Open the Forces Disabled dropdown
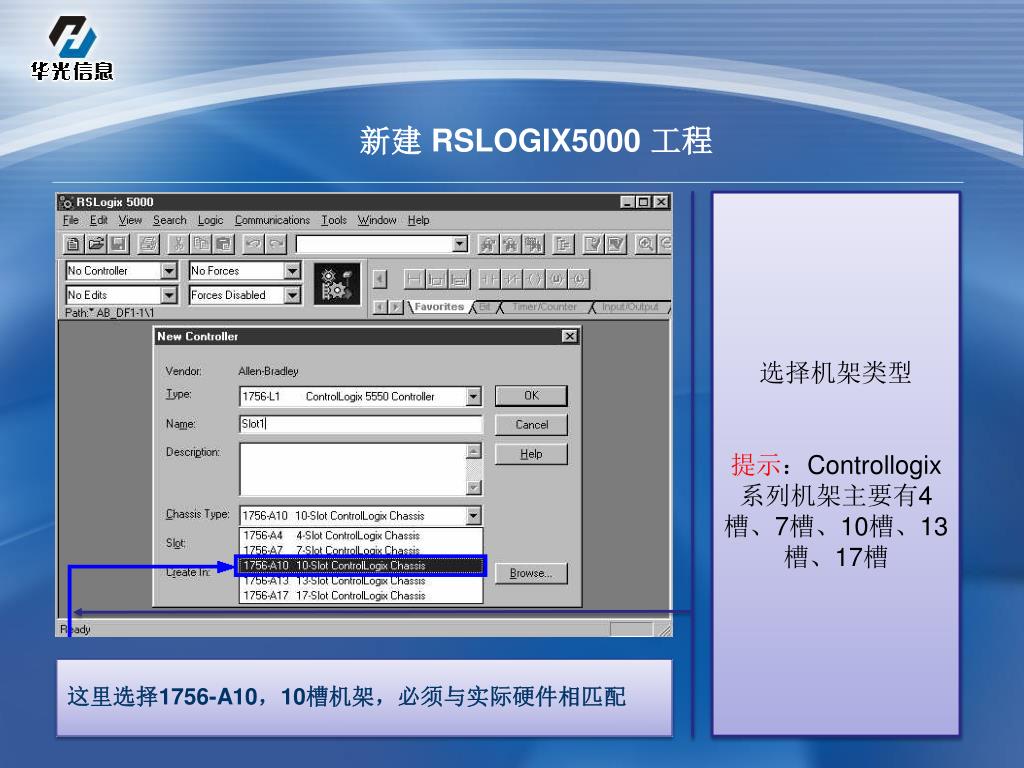Screen dimensions: 1024x768 tap(292, 295)
